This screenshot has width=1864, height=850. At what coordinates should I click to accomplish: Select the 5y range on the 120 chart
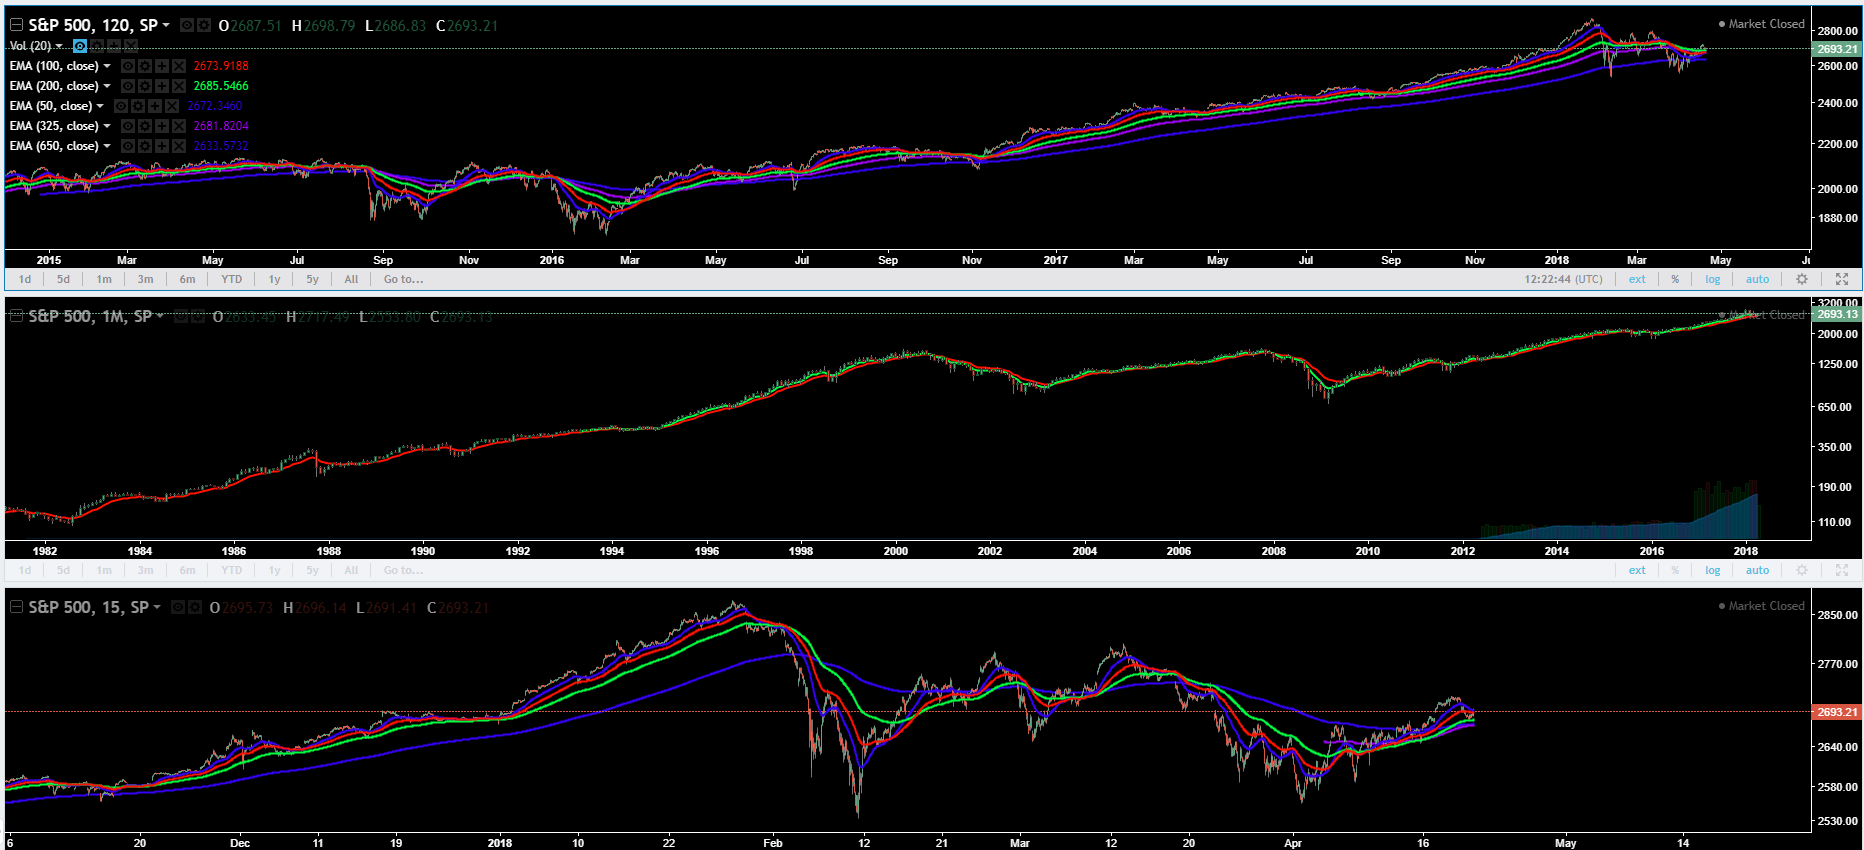tap(313, 279)
